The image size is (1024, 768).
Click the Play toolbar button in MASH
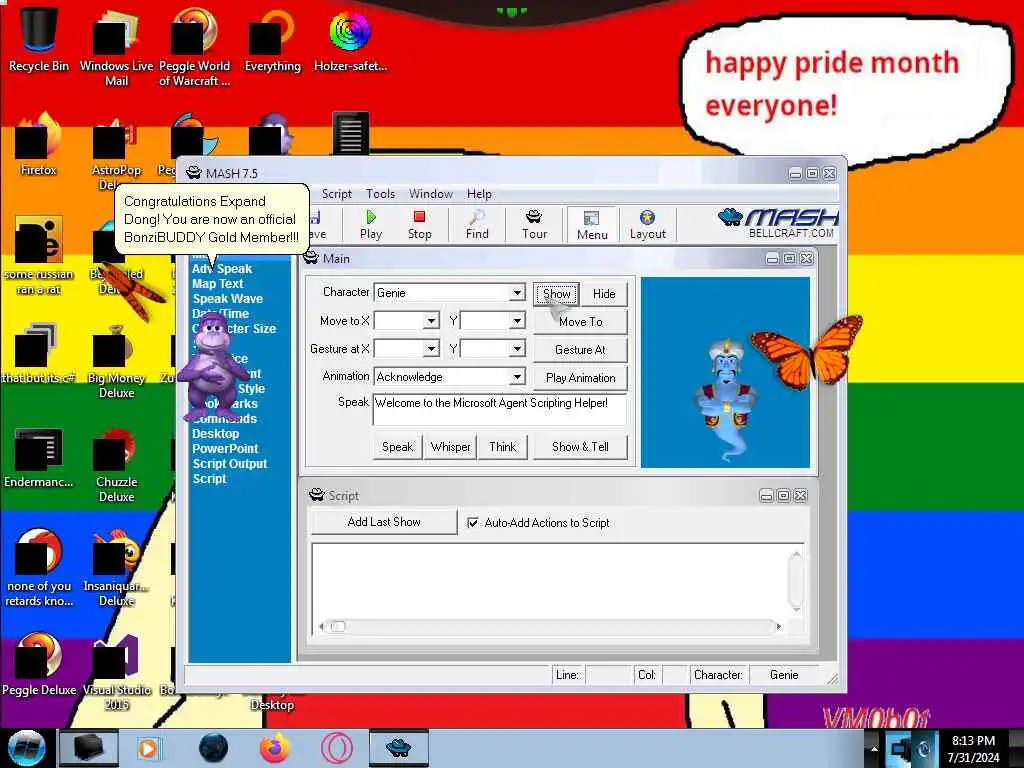coord(371,225)
